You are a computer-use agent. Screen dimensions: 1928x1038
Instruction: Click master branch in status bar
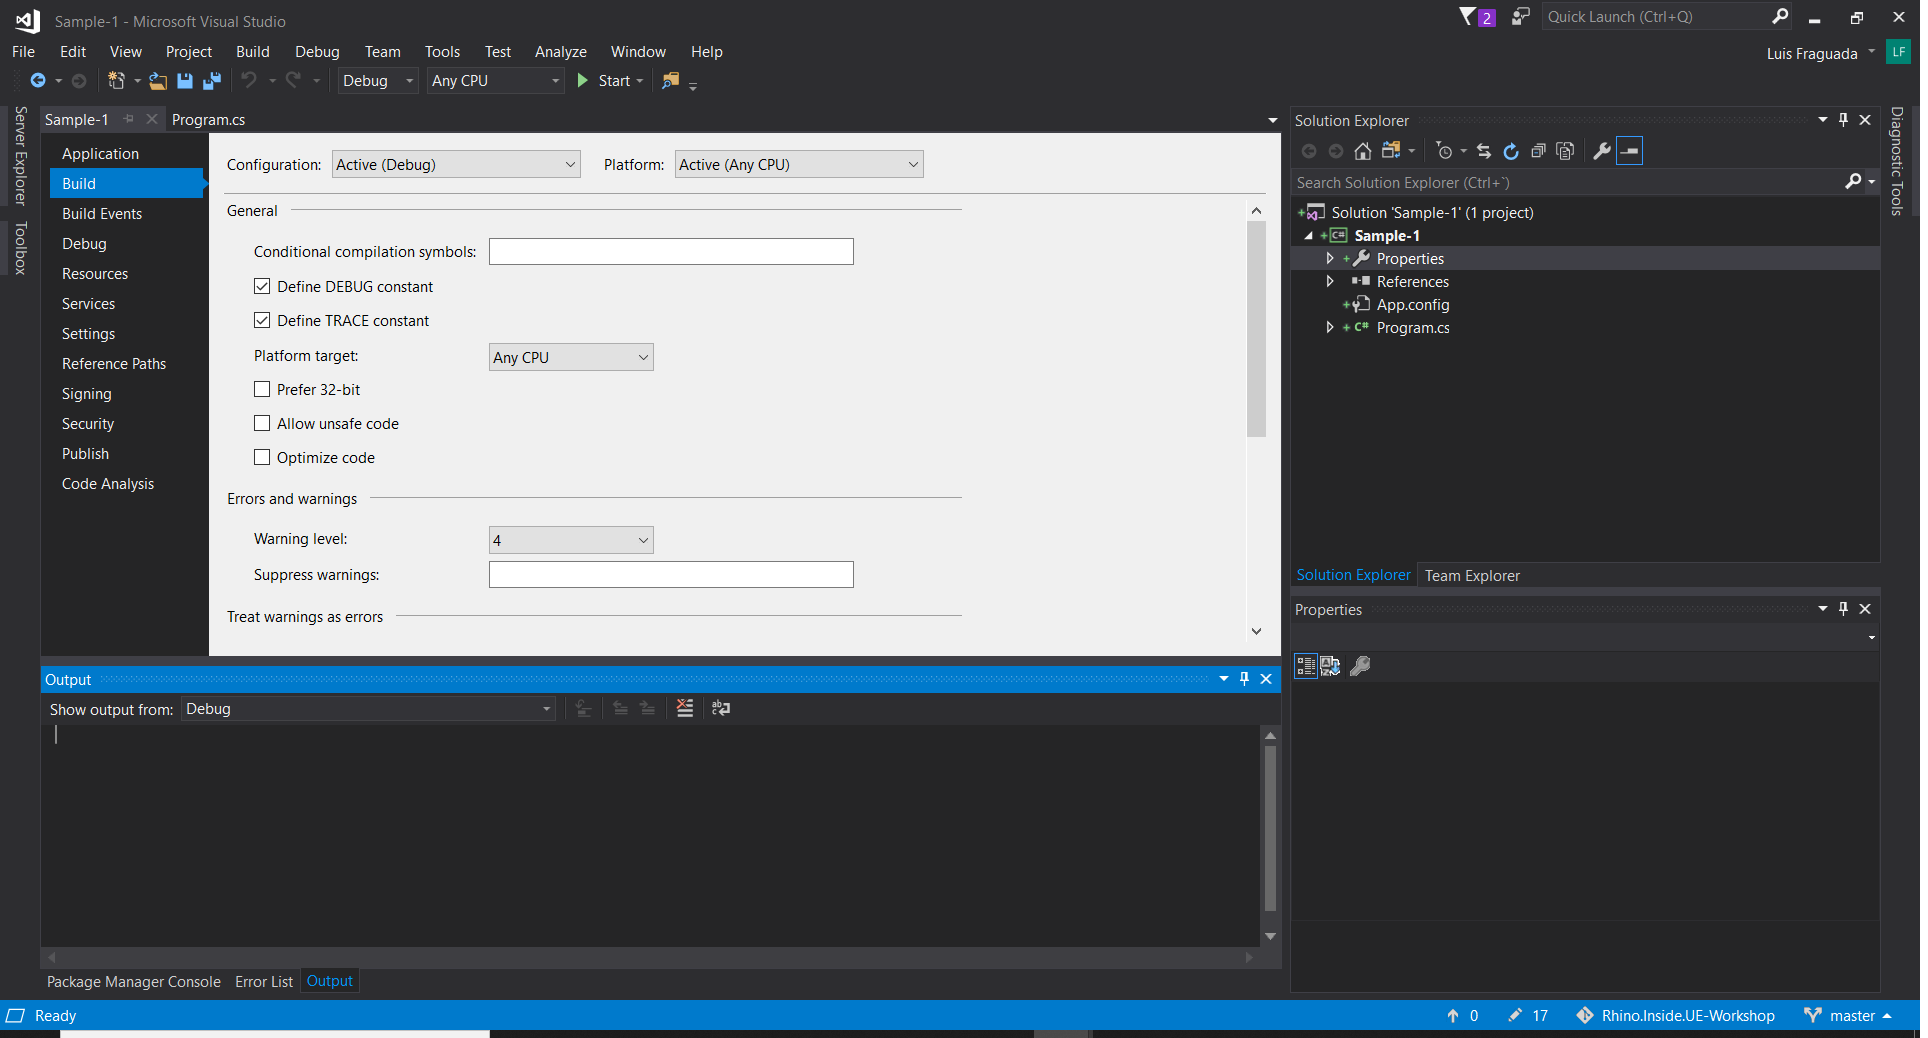click(x=1848, y=1016)
